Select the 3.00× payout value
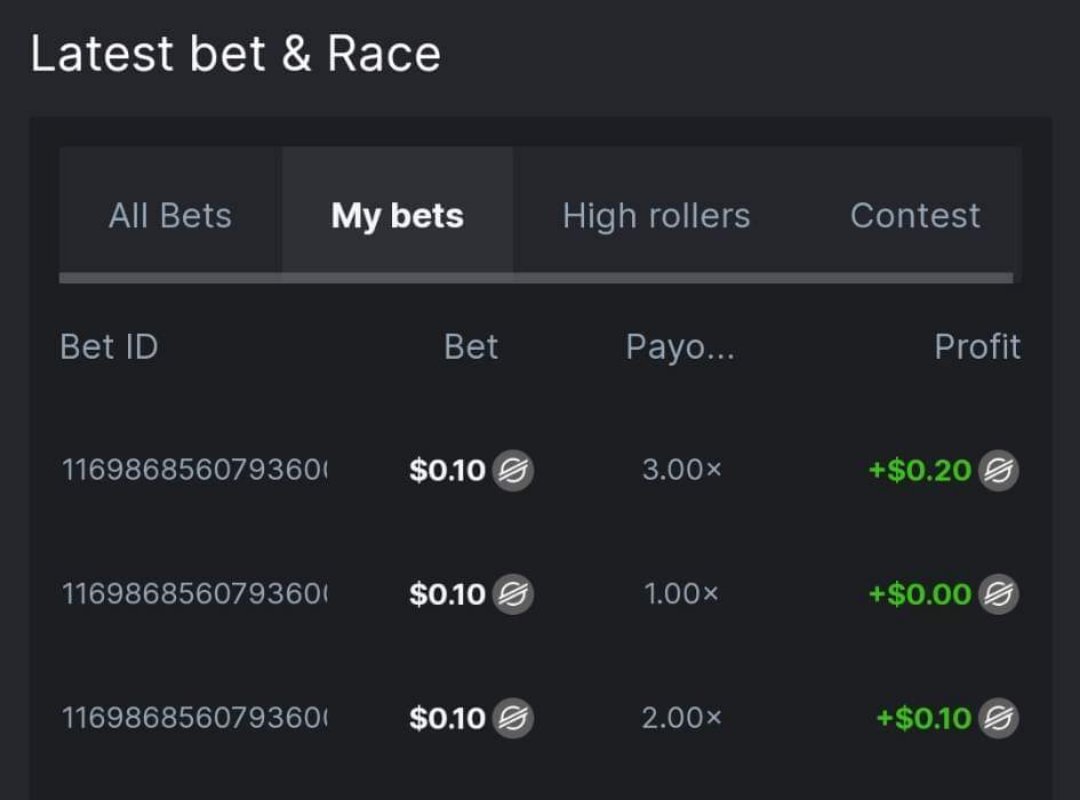The width and height of the screenshot is (1080, 800). tap(681, 469)
